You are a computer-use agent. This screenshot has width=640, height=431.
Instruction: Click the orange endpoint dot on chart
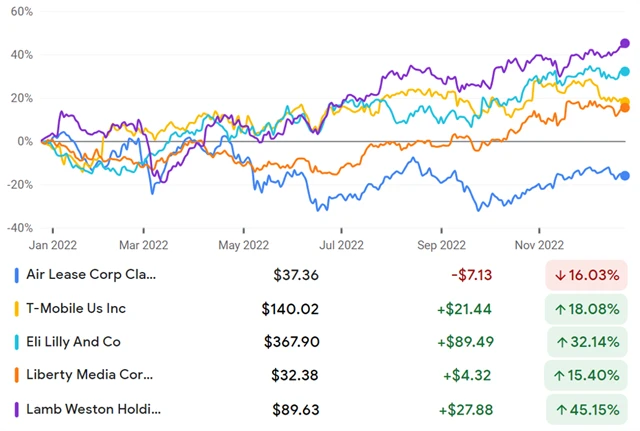[625, 106]
